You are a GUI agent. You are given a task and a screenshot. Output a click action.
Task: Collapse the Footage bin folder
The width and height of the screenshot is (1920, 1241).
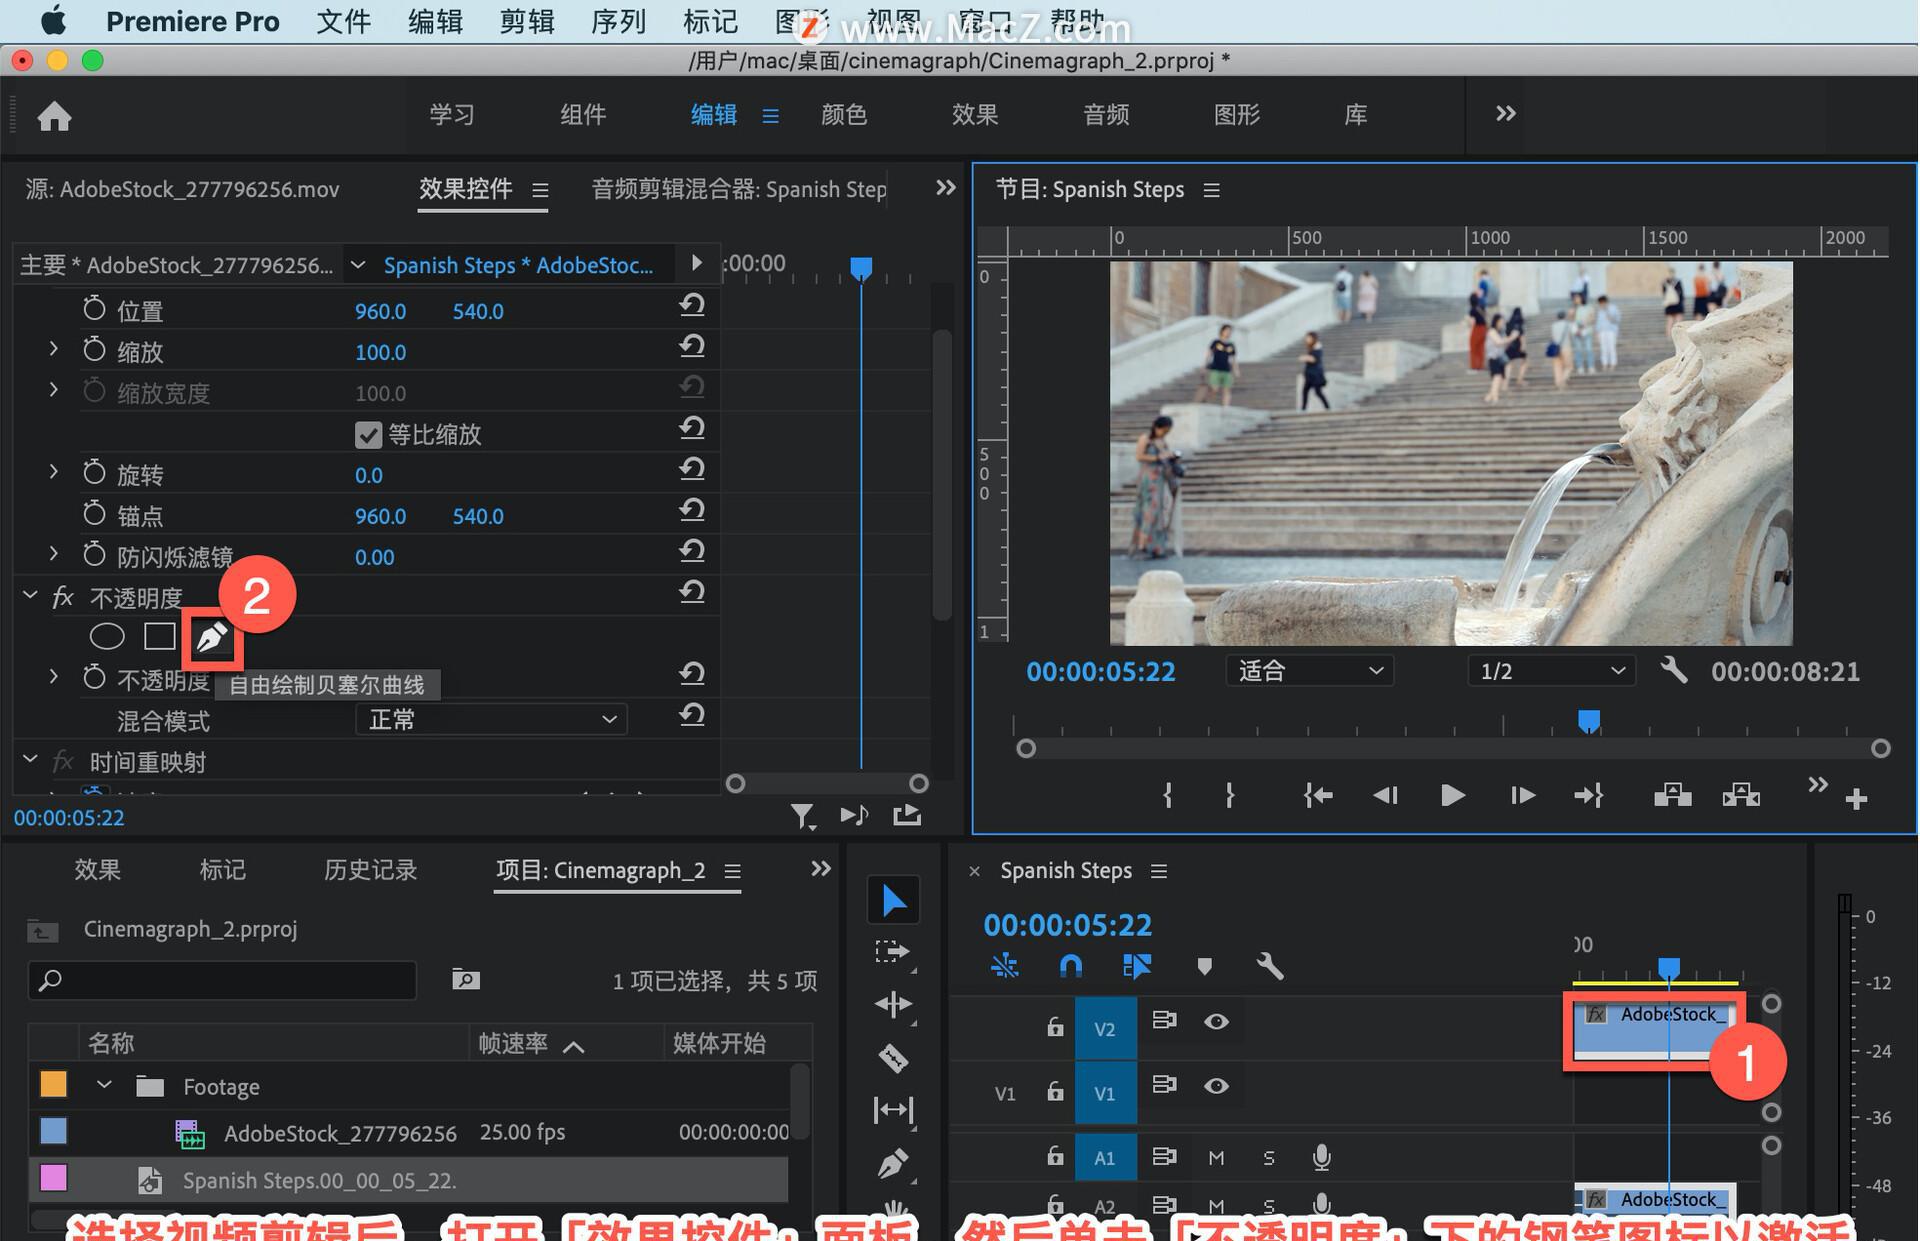[104, 1085]
